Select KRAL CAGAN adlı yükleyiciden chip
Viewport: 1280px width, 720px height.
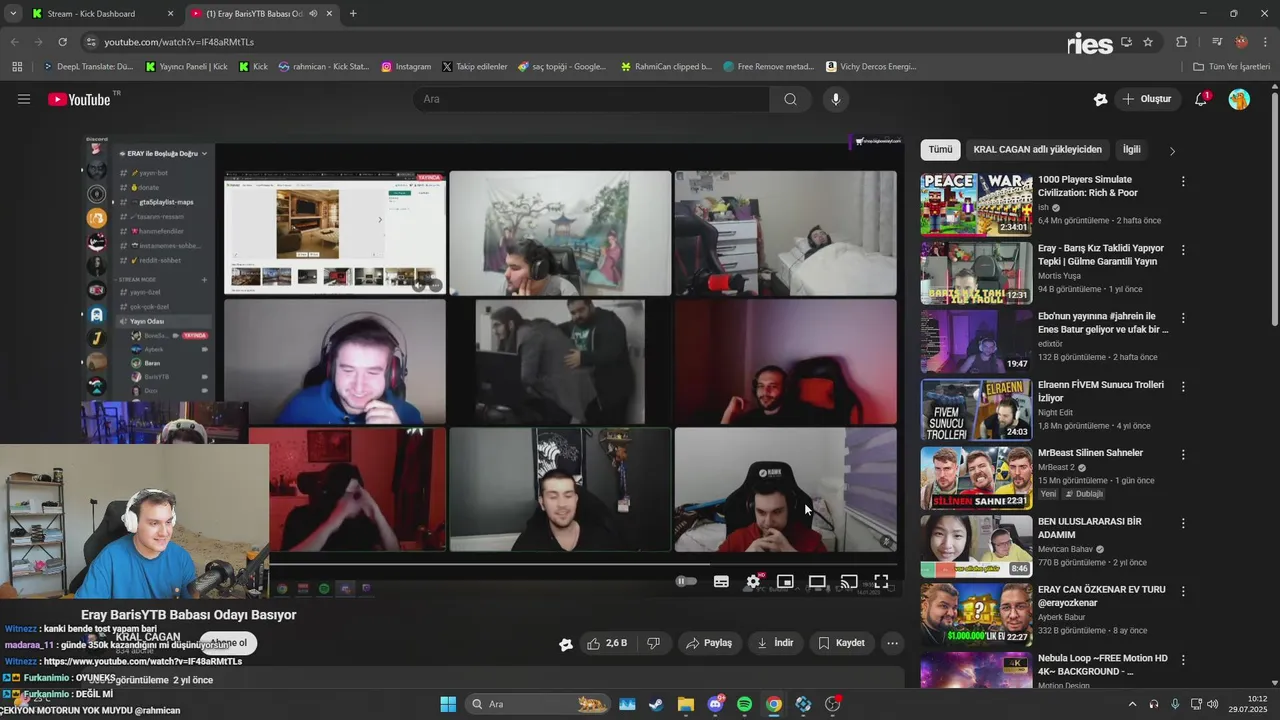[1037, 149]
